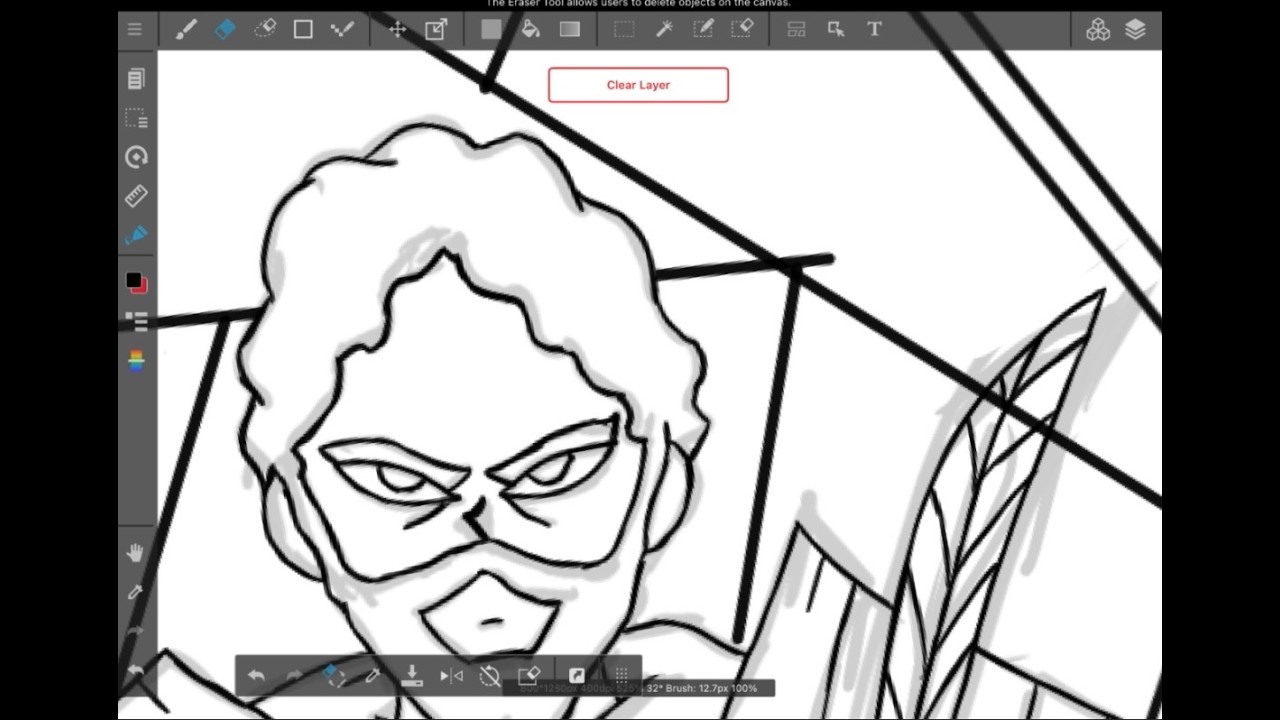Open the rainbow color panel
This screenshot has height=720, width=1280.
pos(136,360)
